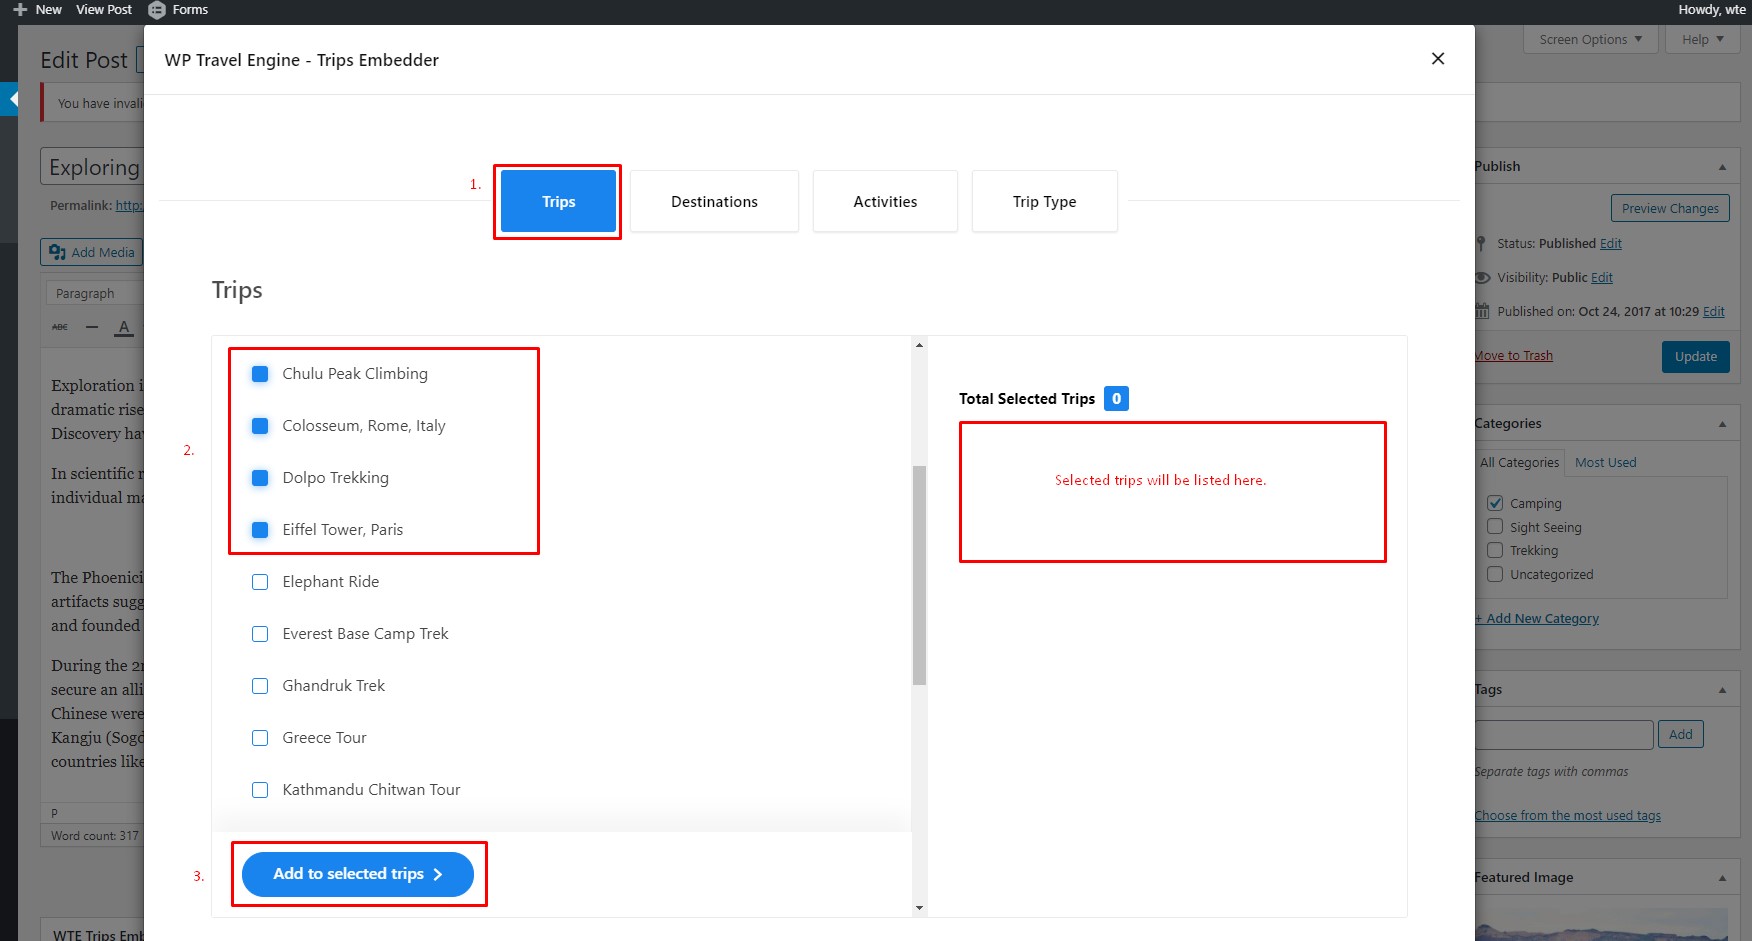Image resolution: width=1752 pixels, height=941 pixels.
Task: Collapse the Publish panel
Action: click(1722, 167)
